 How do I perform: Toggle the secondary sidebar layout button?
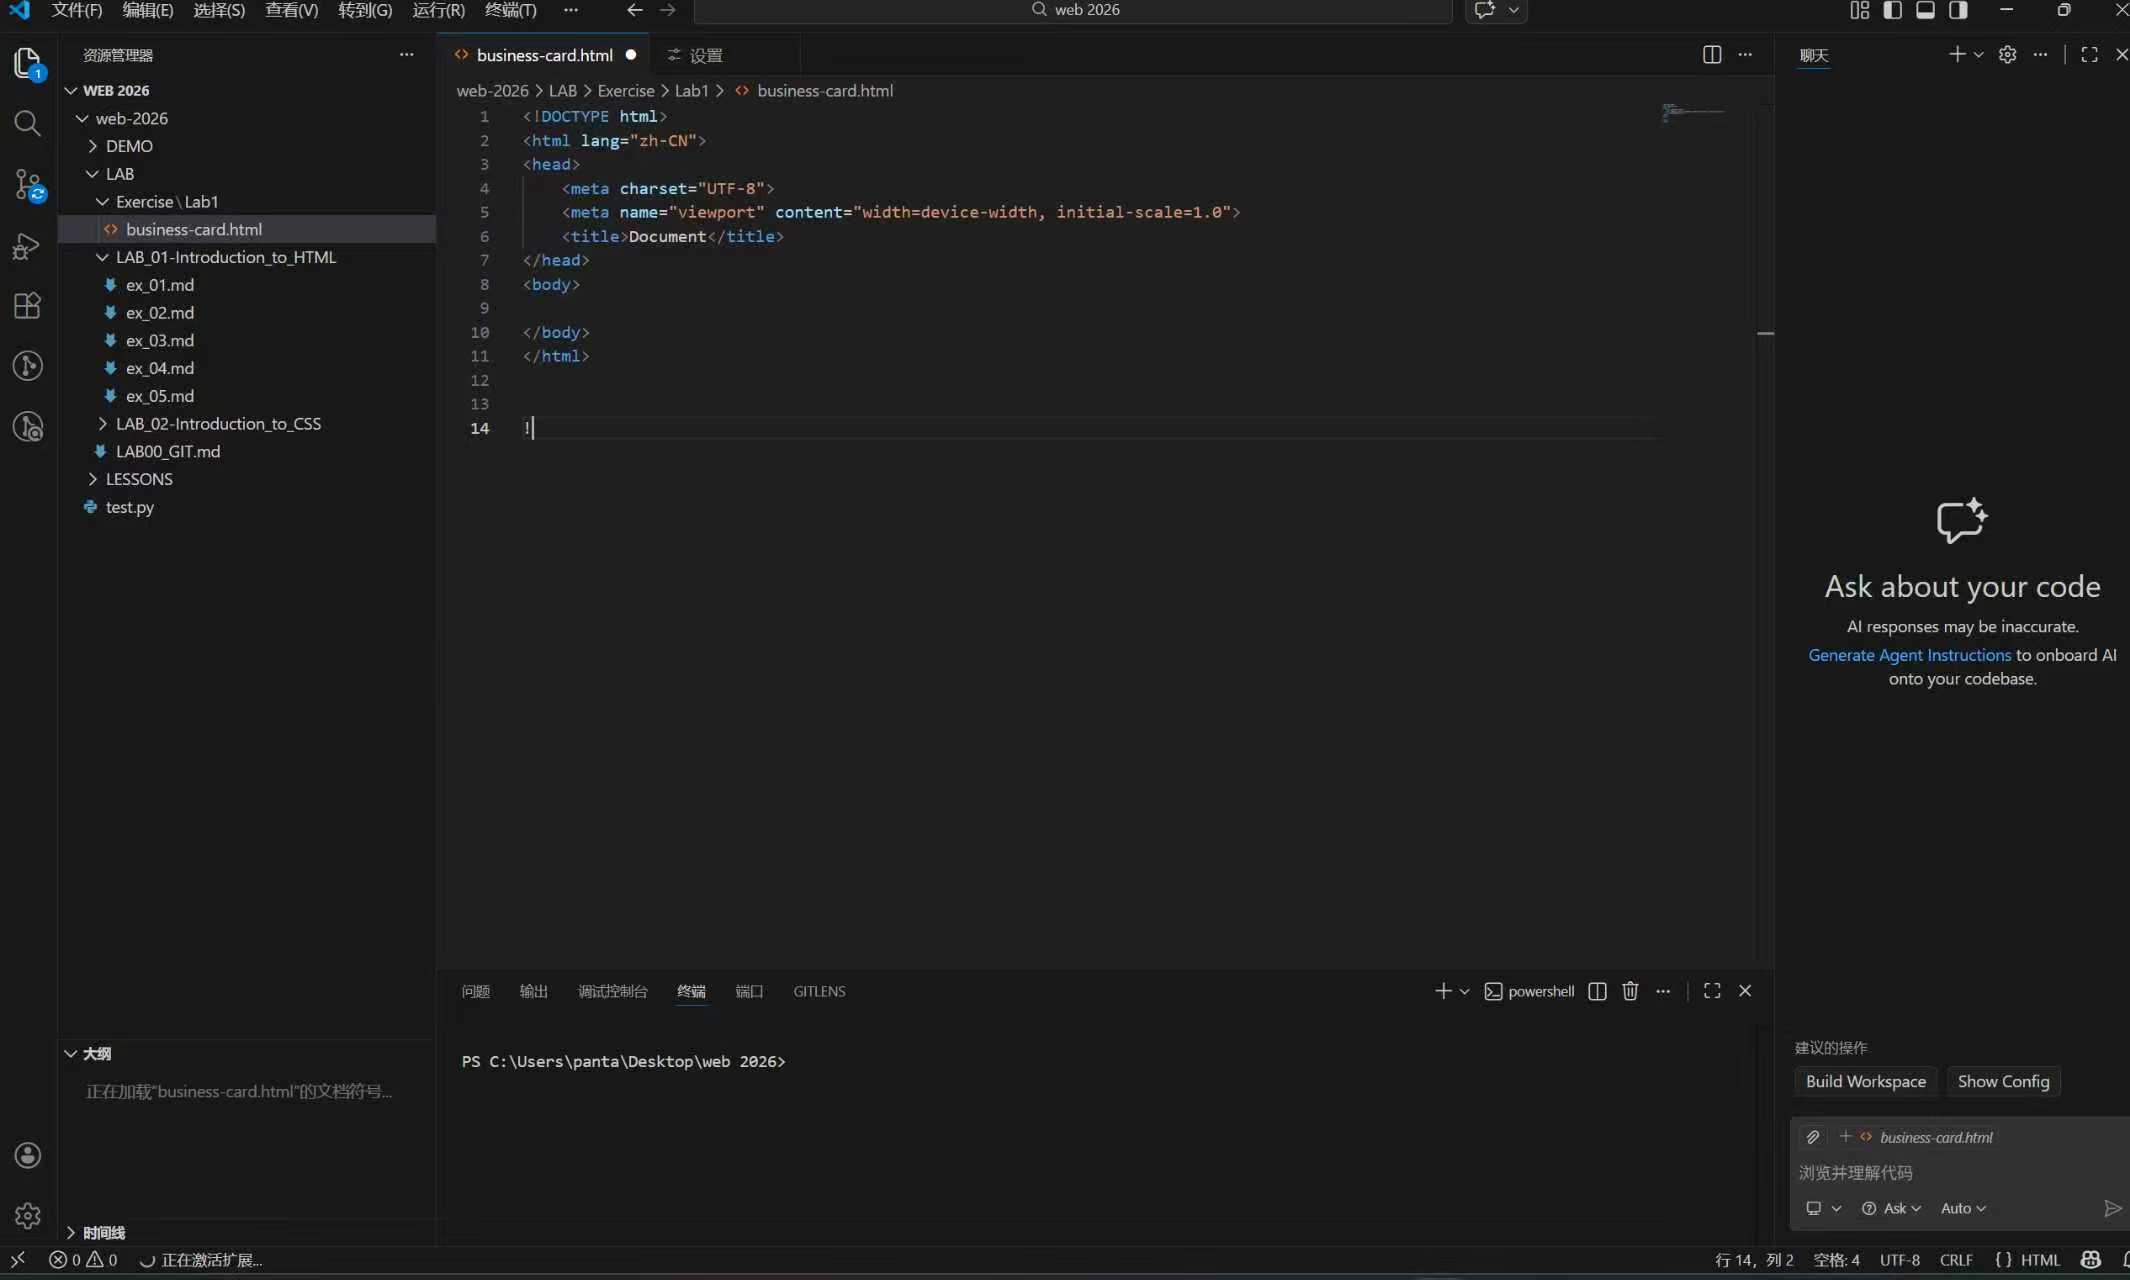1958,10
